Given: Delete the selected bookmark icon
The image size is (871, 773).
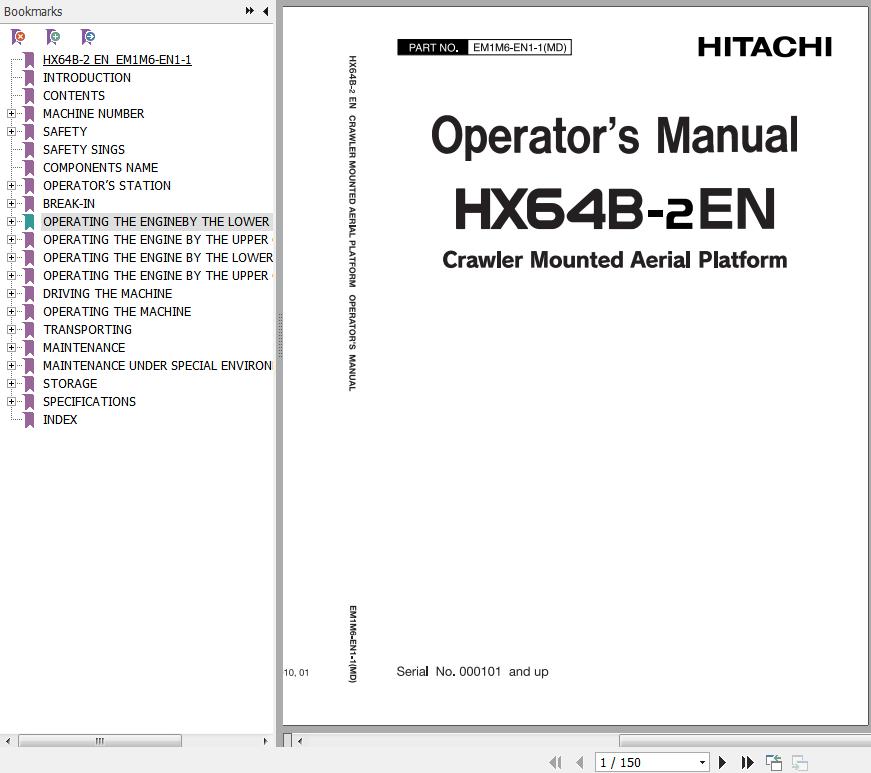Looking at the screenshot, I should click(x=18, y=37).
